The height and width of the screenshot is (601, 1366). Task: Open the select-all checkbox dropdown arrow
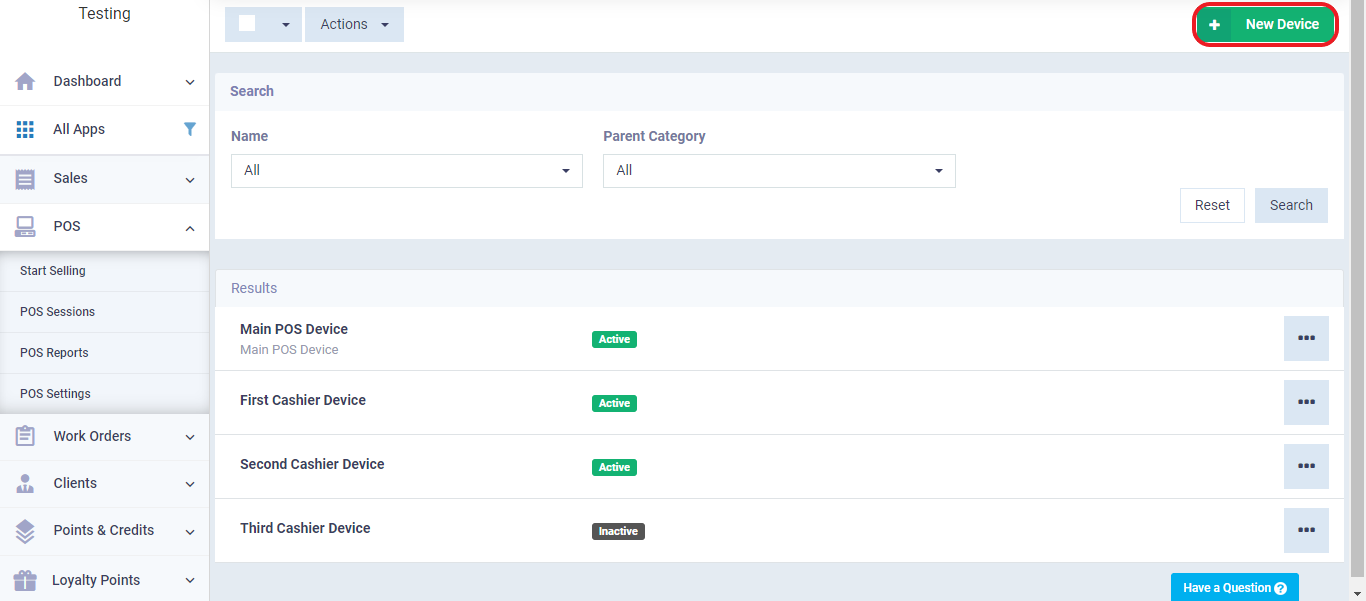pyautogui.click(x=285, y=25)
